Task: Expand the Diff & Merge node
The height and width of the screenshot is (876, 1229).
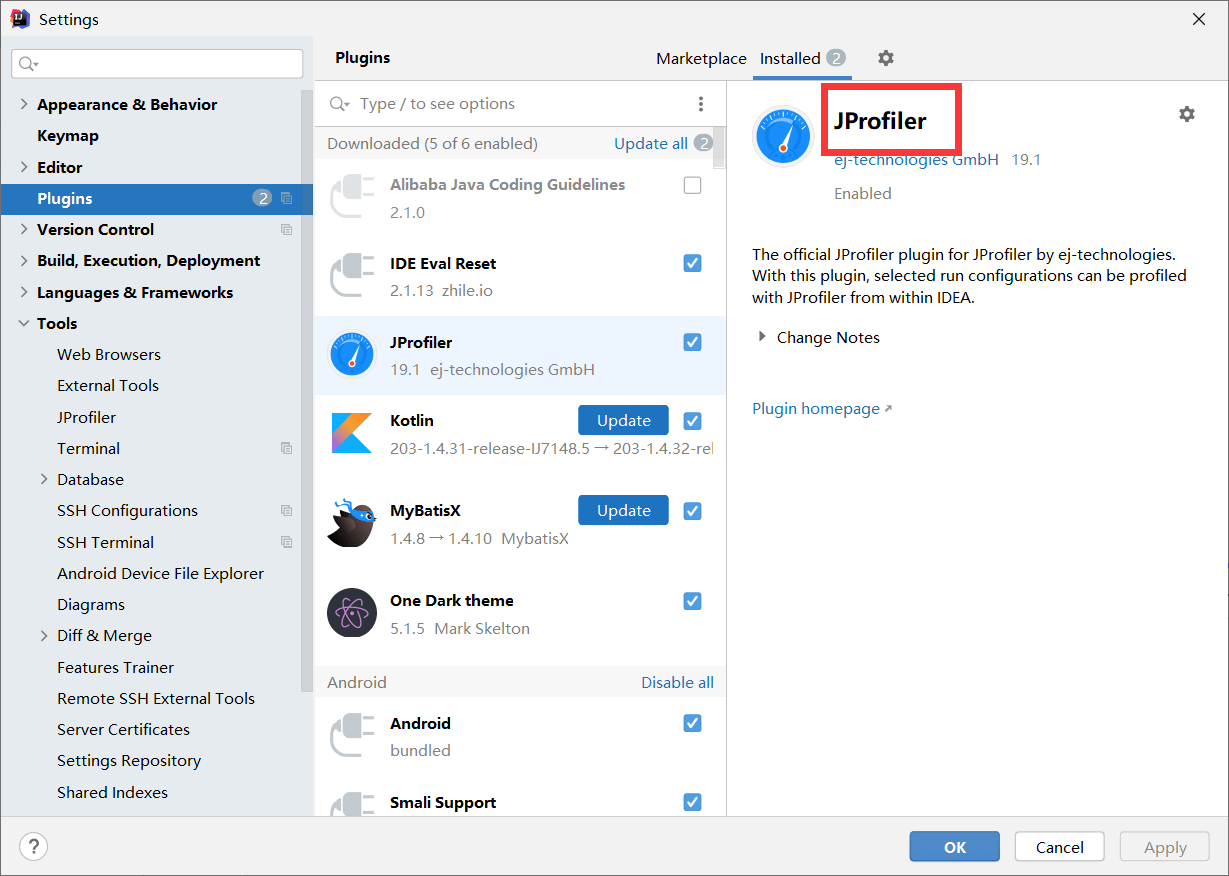Action: (44, 635)
